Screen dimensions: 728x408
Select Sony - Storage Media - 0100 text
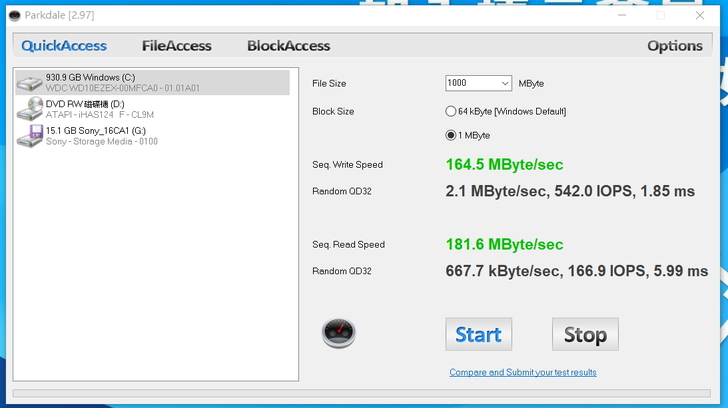pos(102,142)
